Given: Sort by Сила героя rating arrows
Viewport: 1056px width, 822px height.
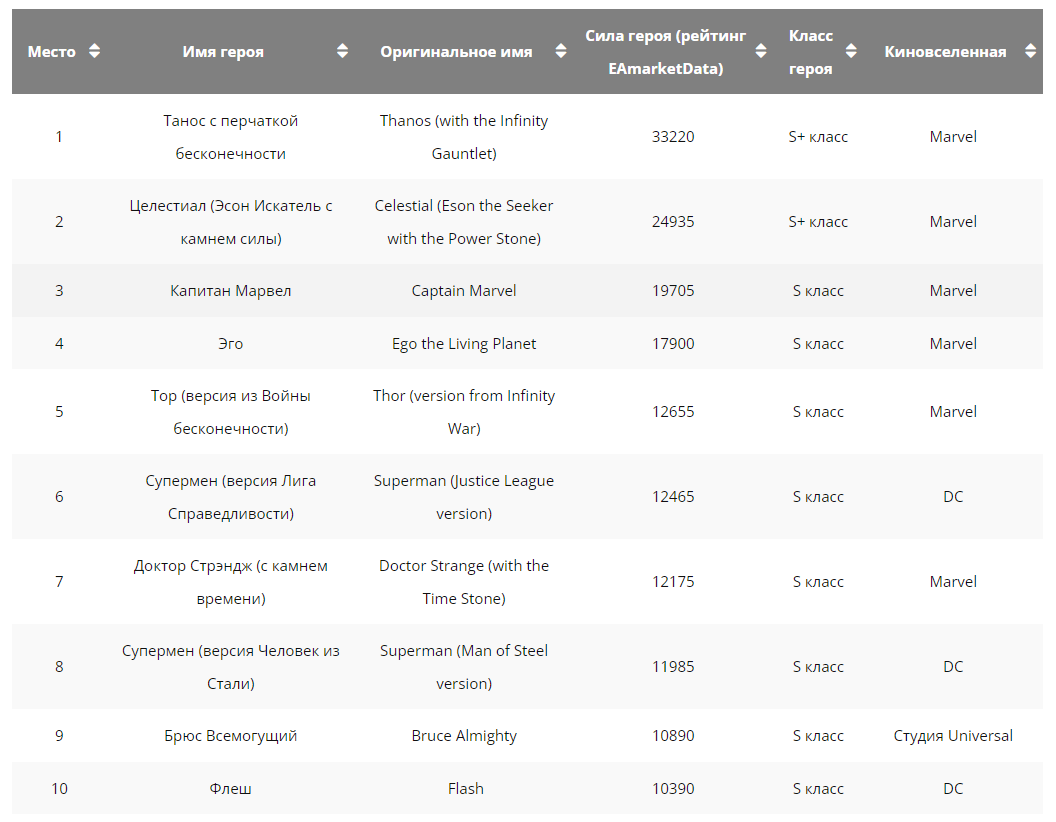Looking at the screenshot, I should [761, 51].
